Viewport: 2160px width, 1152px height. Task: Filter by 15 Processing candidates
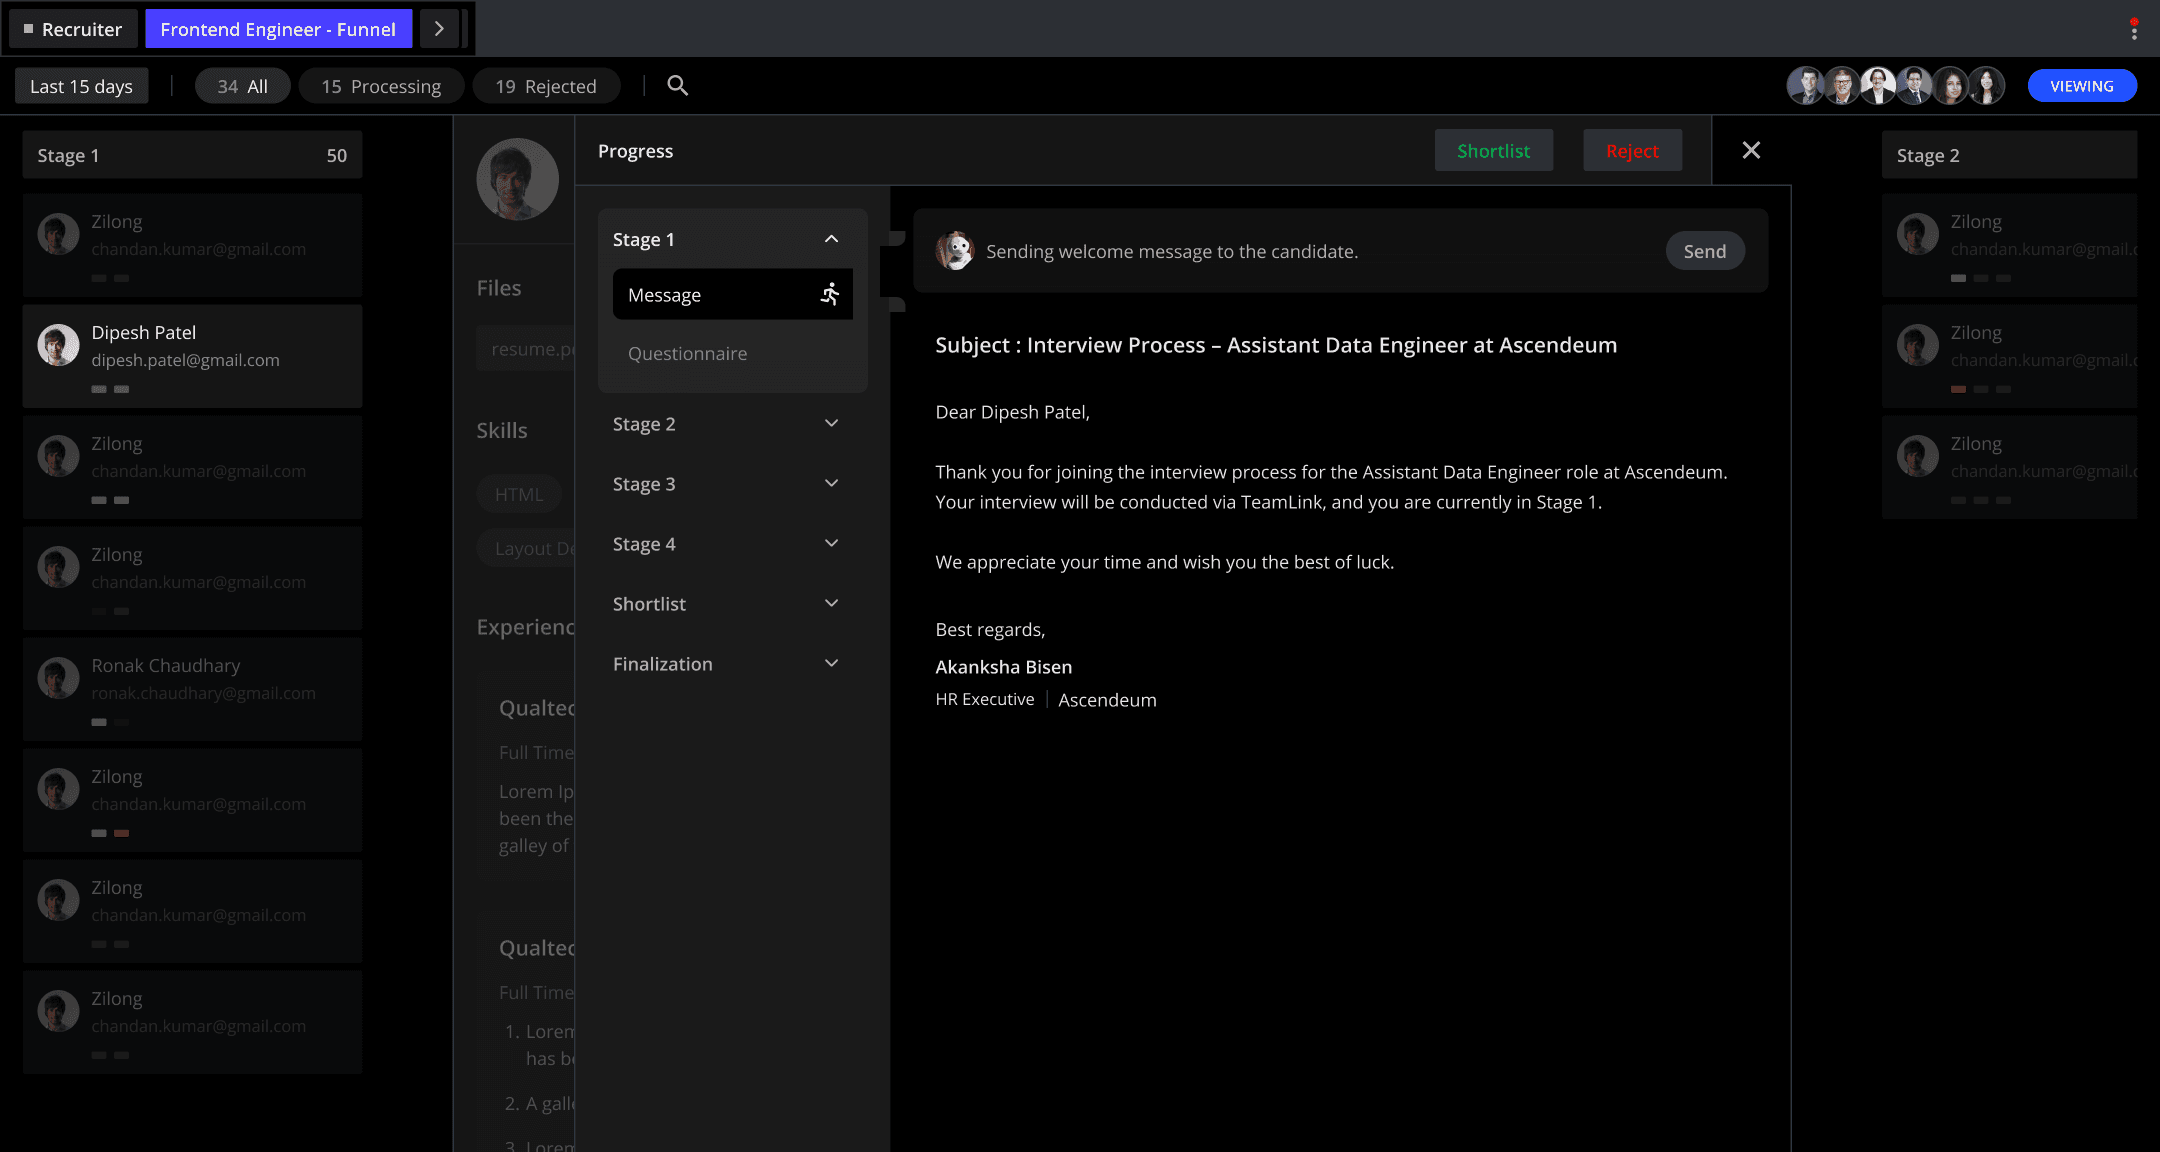[381, 86]
